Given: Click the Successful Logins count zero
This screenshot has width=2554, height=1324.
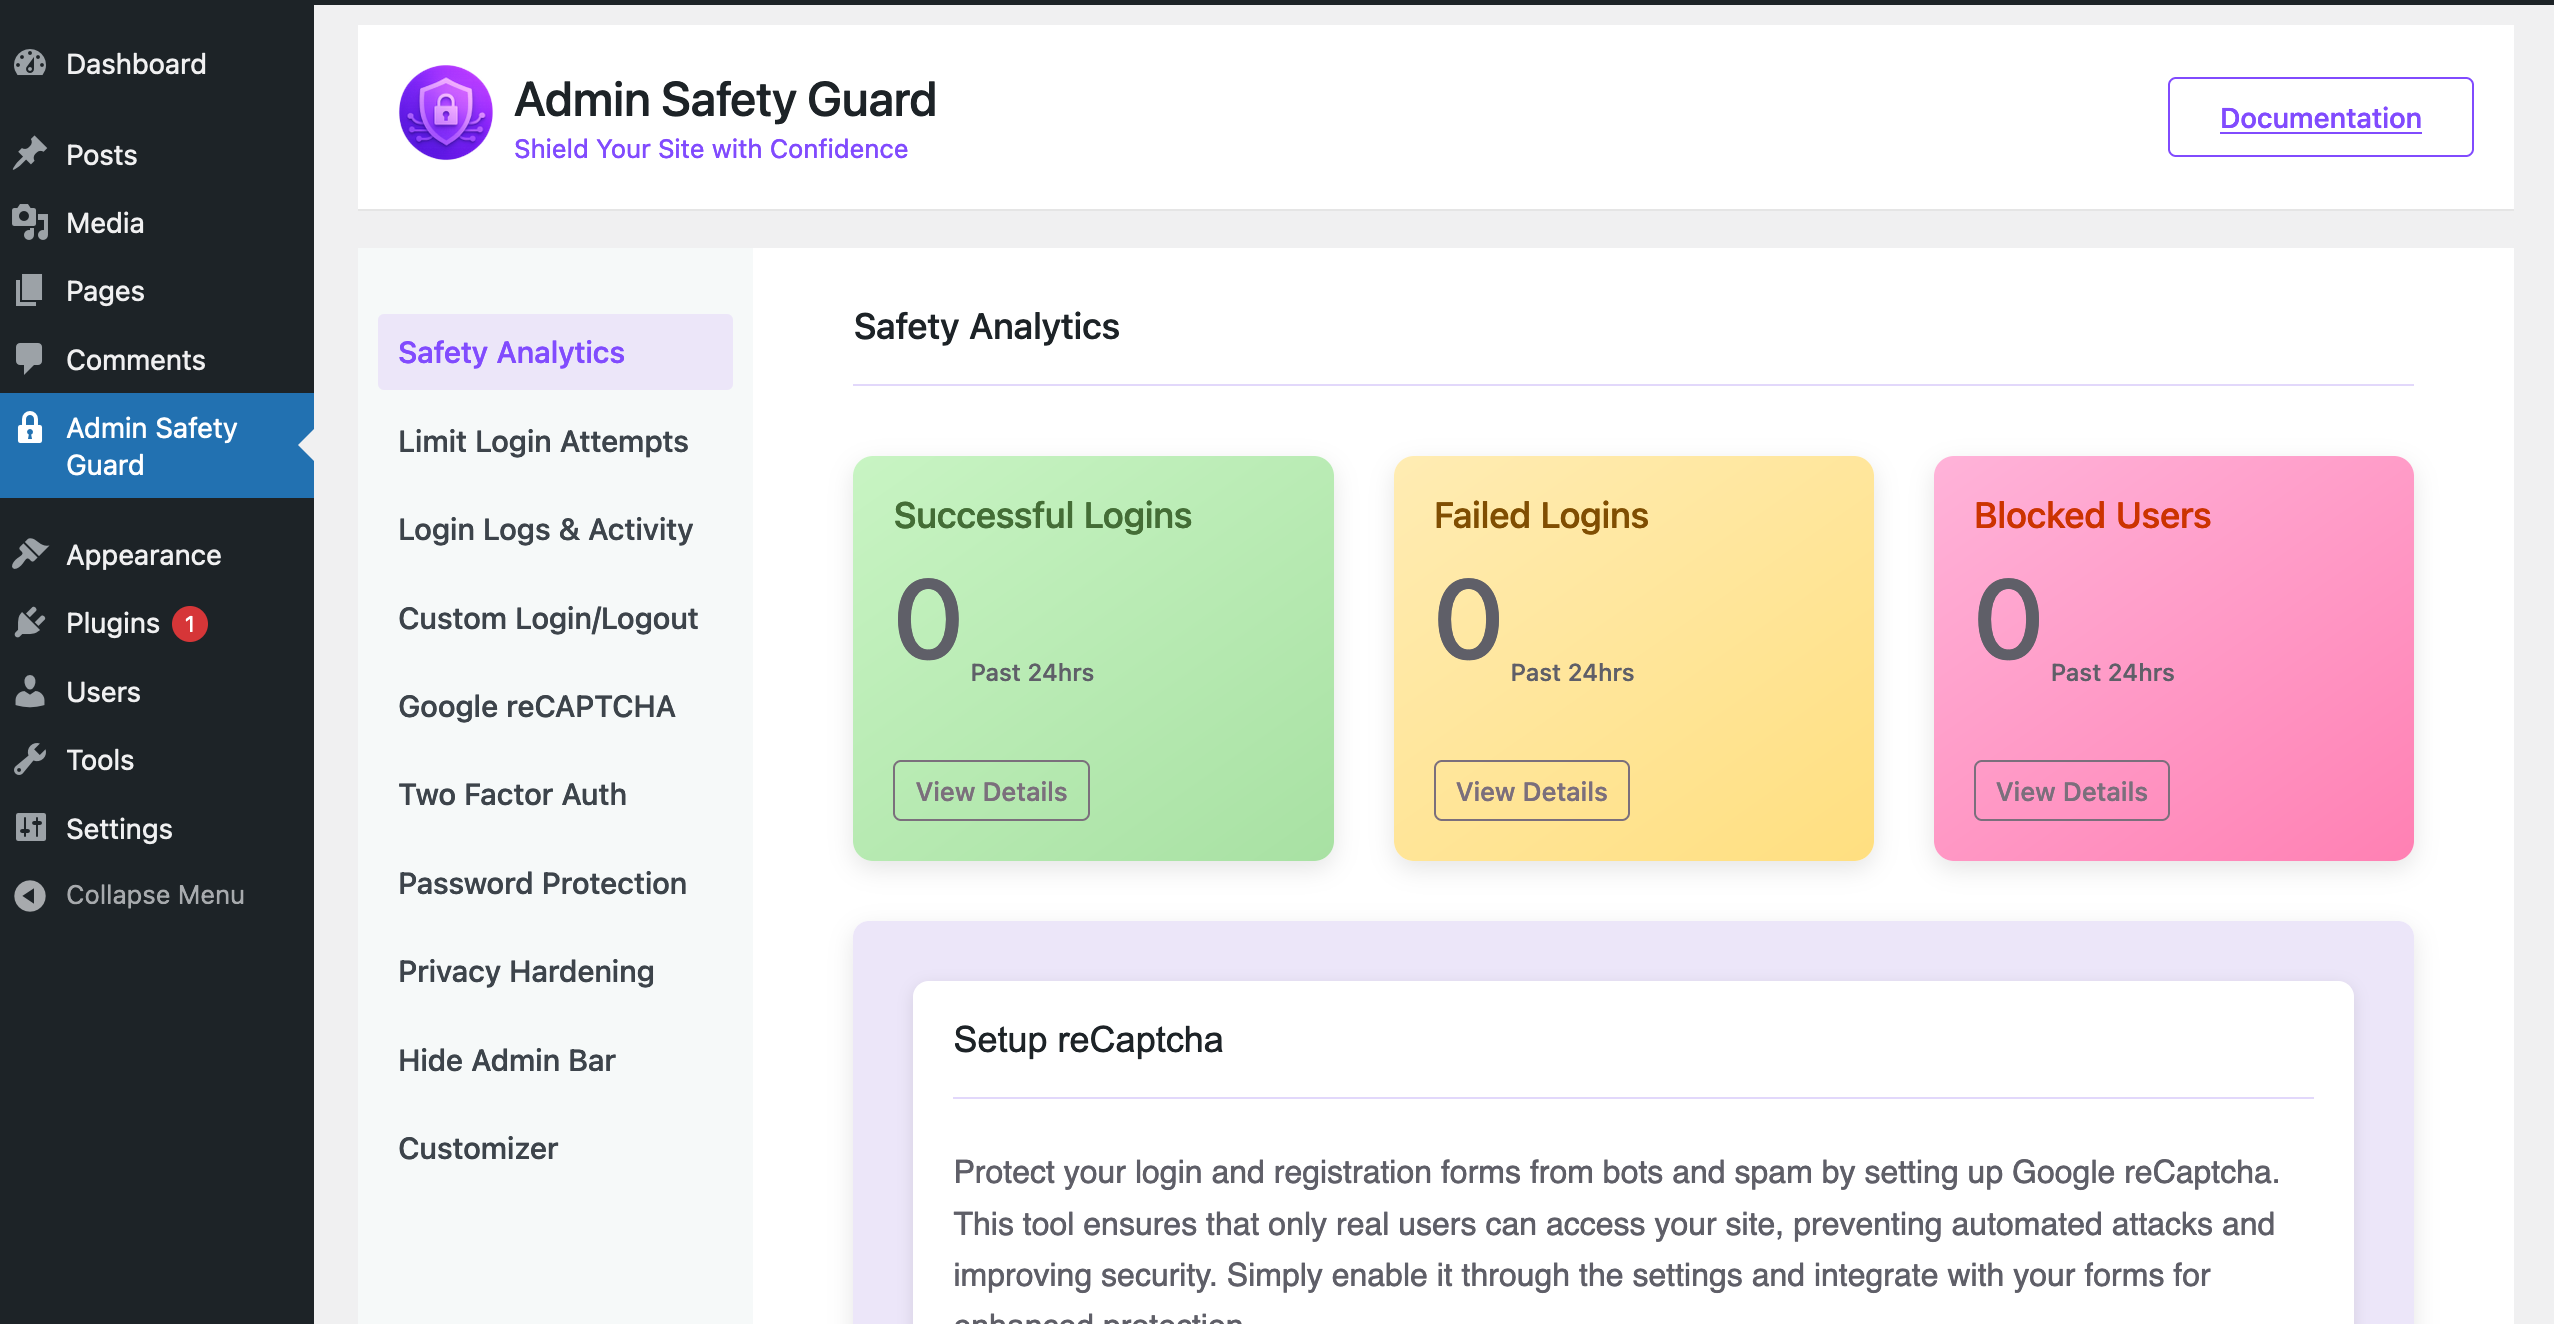Looking at the screenshot, I should pyautogui.click(x=928, y=620).
